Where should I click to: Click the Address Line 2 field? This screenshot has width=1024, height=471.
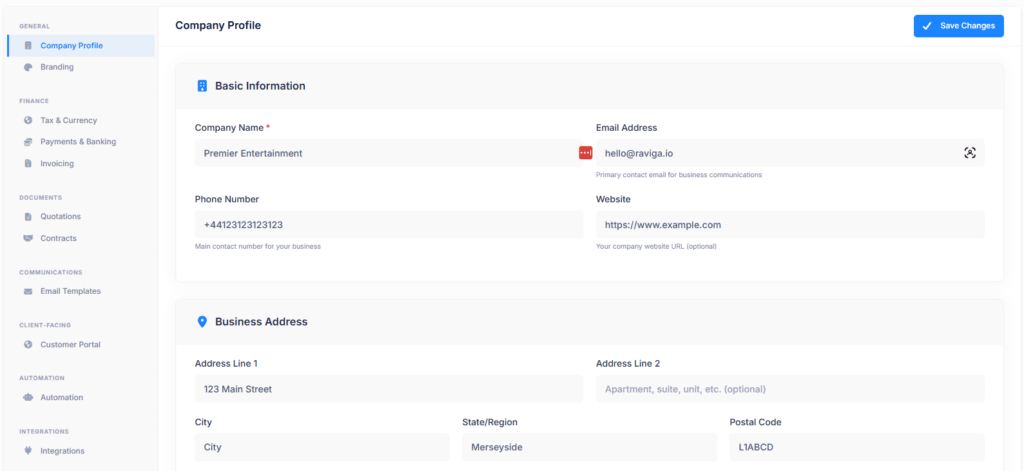(x=790, y=389)
